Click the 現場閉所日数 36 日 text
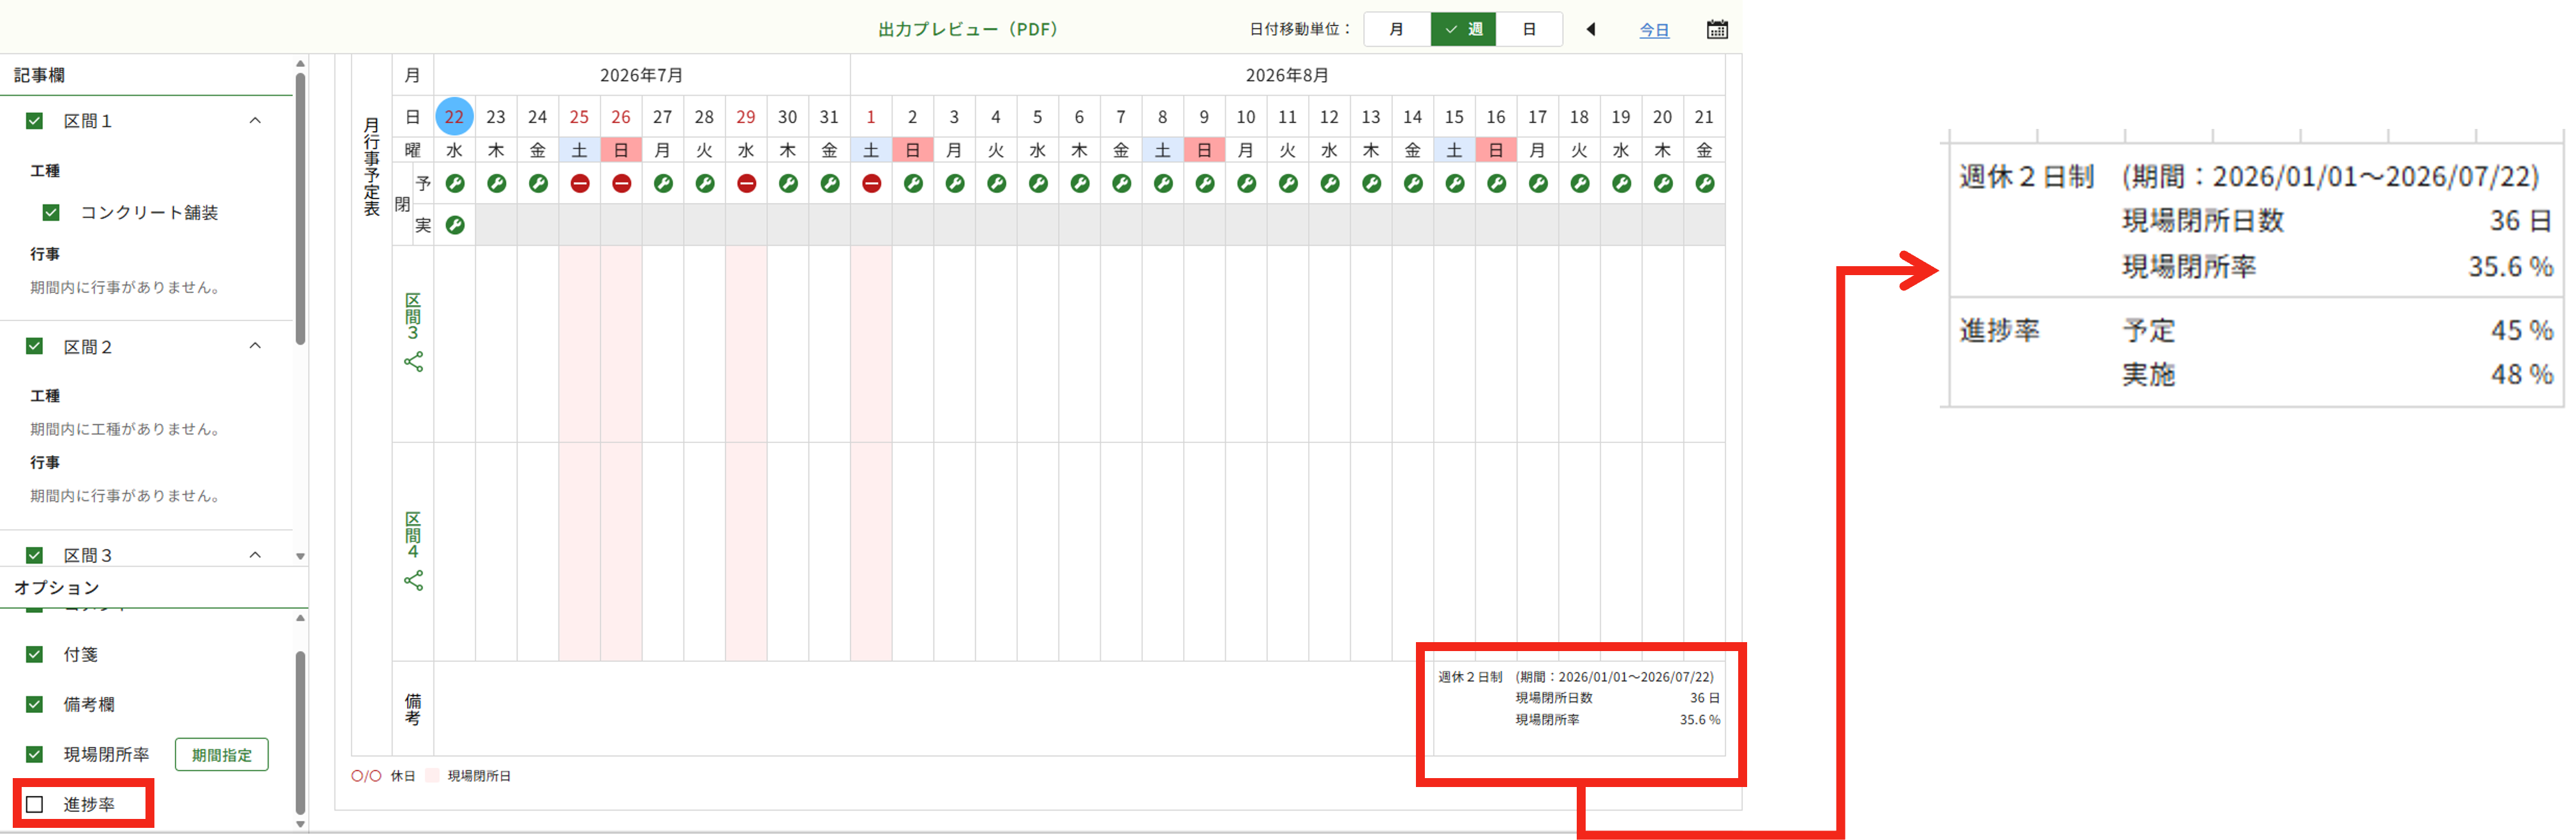Viewport: 2576px width, 840px height. [1617, 698]
